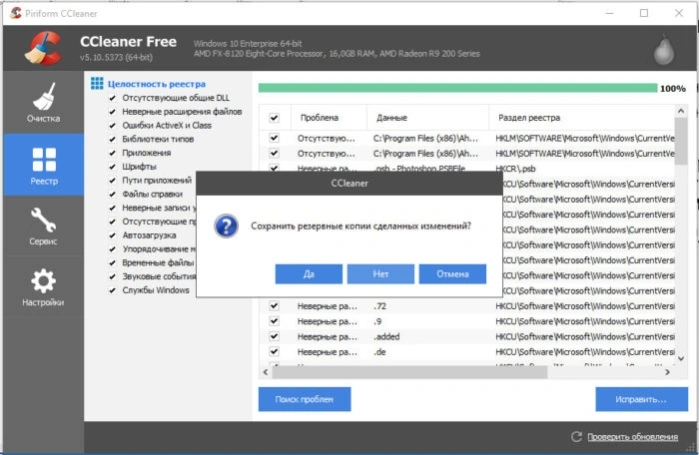The width and height of the screenshot is (699, 455).
Task: Click the refresh icon beside Проверить обновления
Action: coord(576,436)
